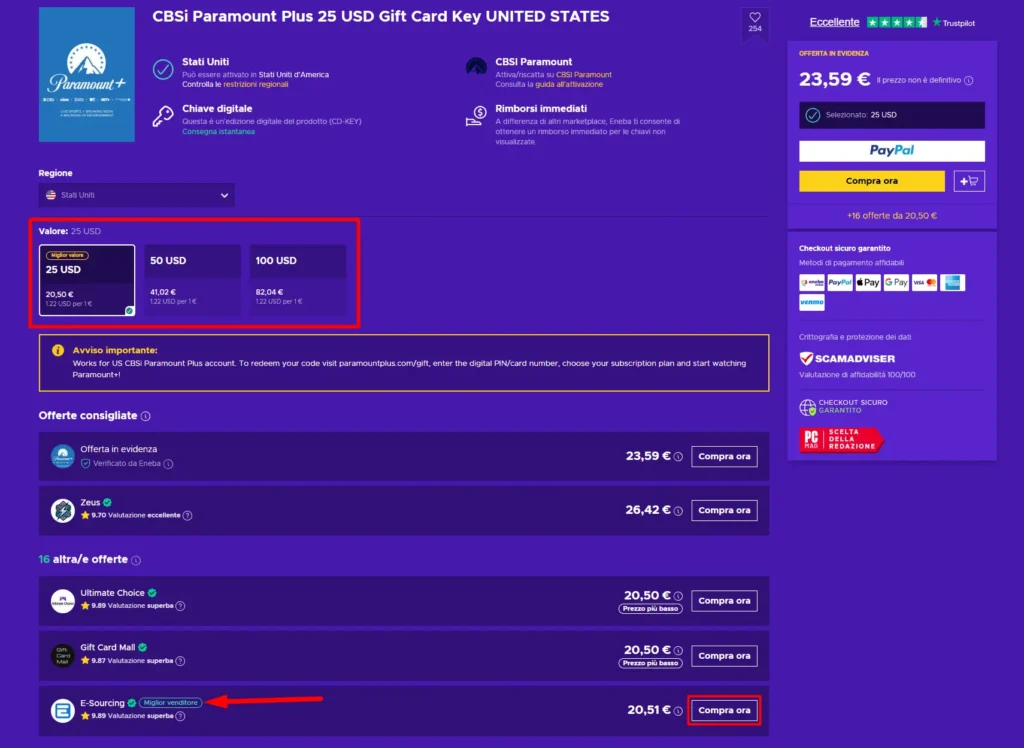The image size is (1024, 748).
Task: Click the info icon beside Offerte consigliate
Action: point(146,416)
